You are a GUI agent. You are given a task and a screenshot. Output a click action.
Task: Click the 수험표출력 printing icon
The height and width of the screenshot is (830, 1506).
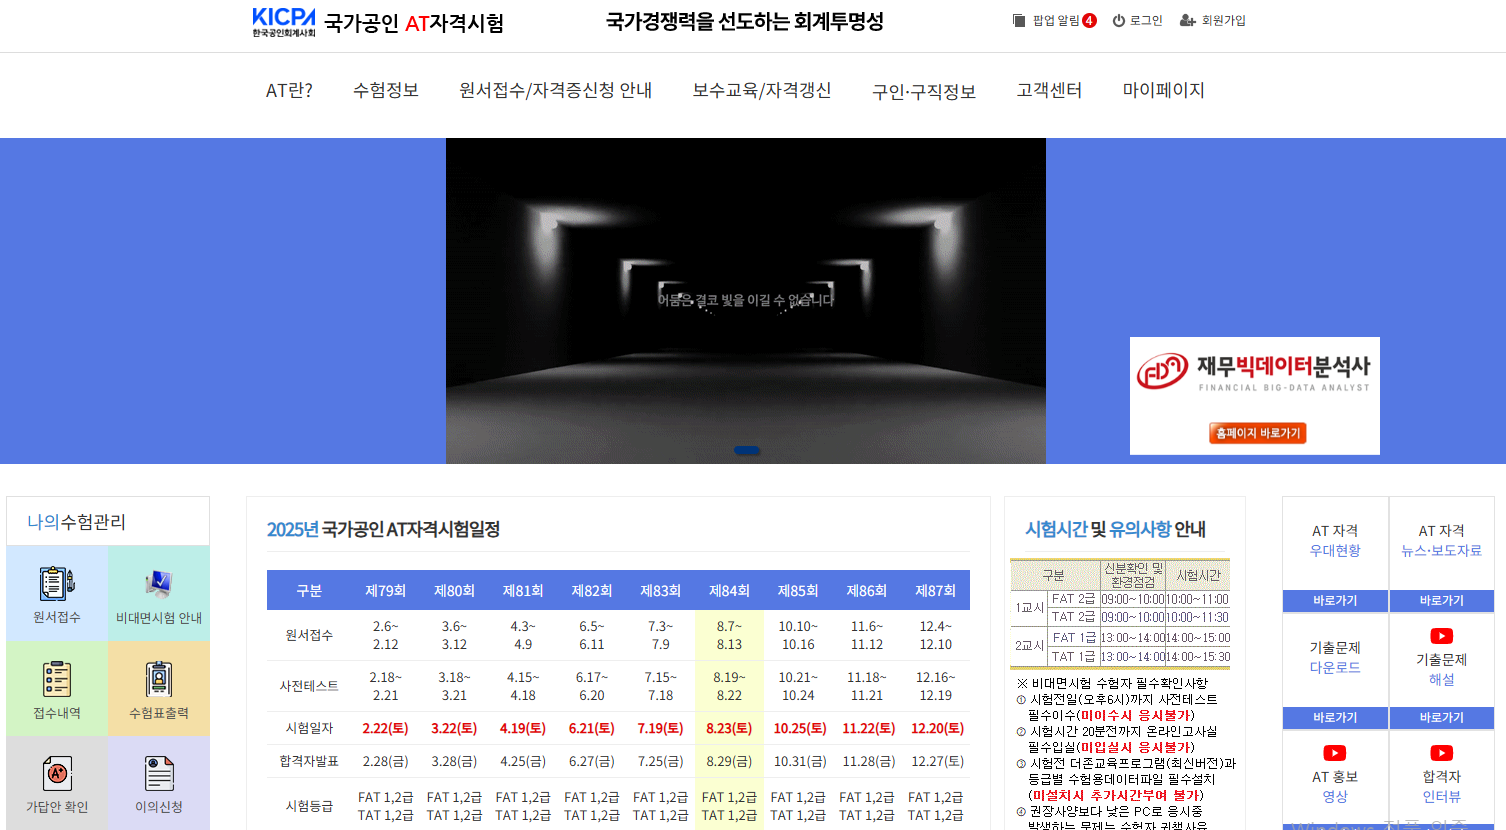tap(158, 687)
